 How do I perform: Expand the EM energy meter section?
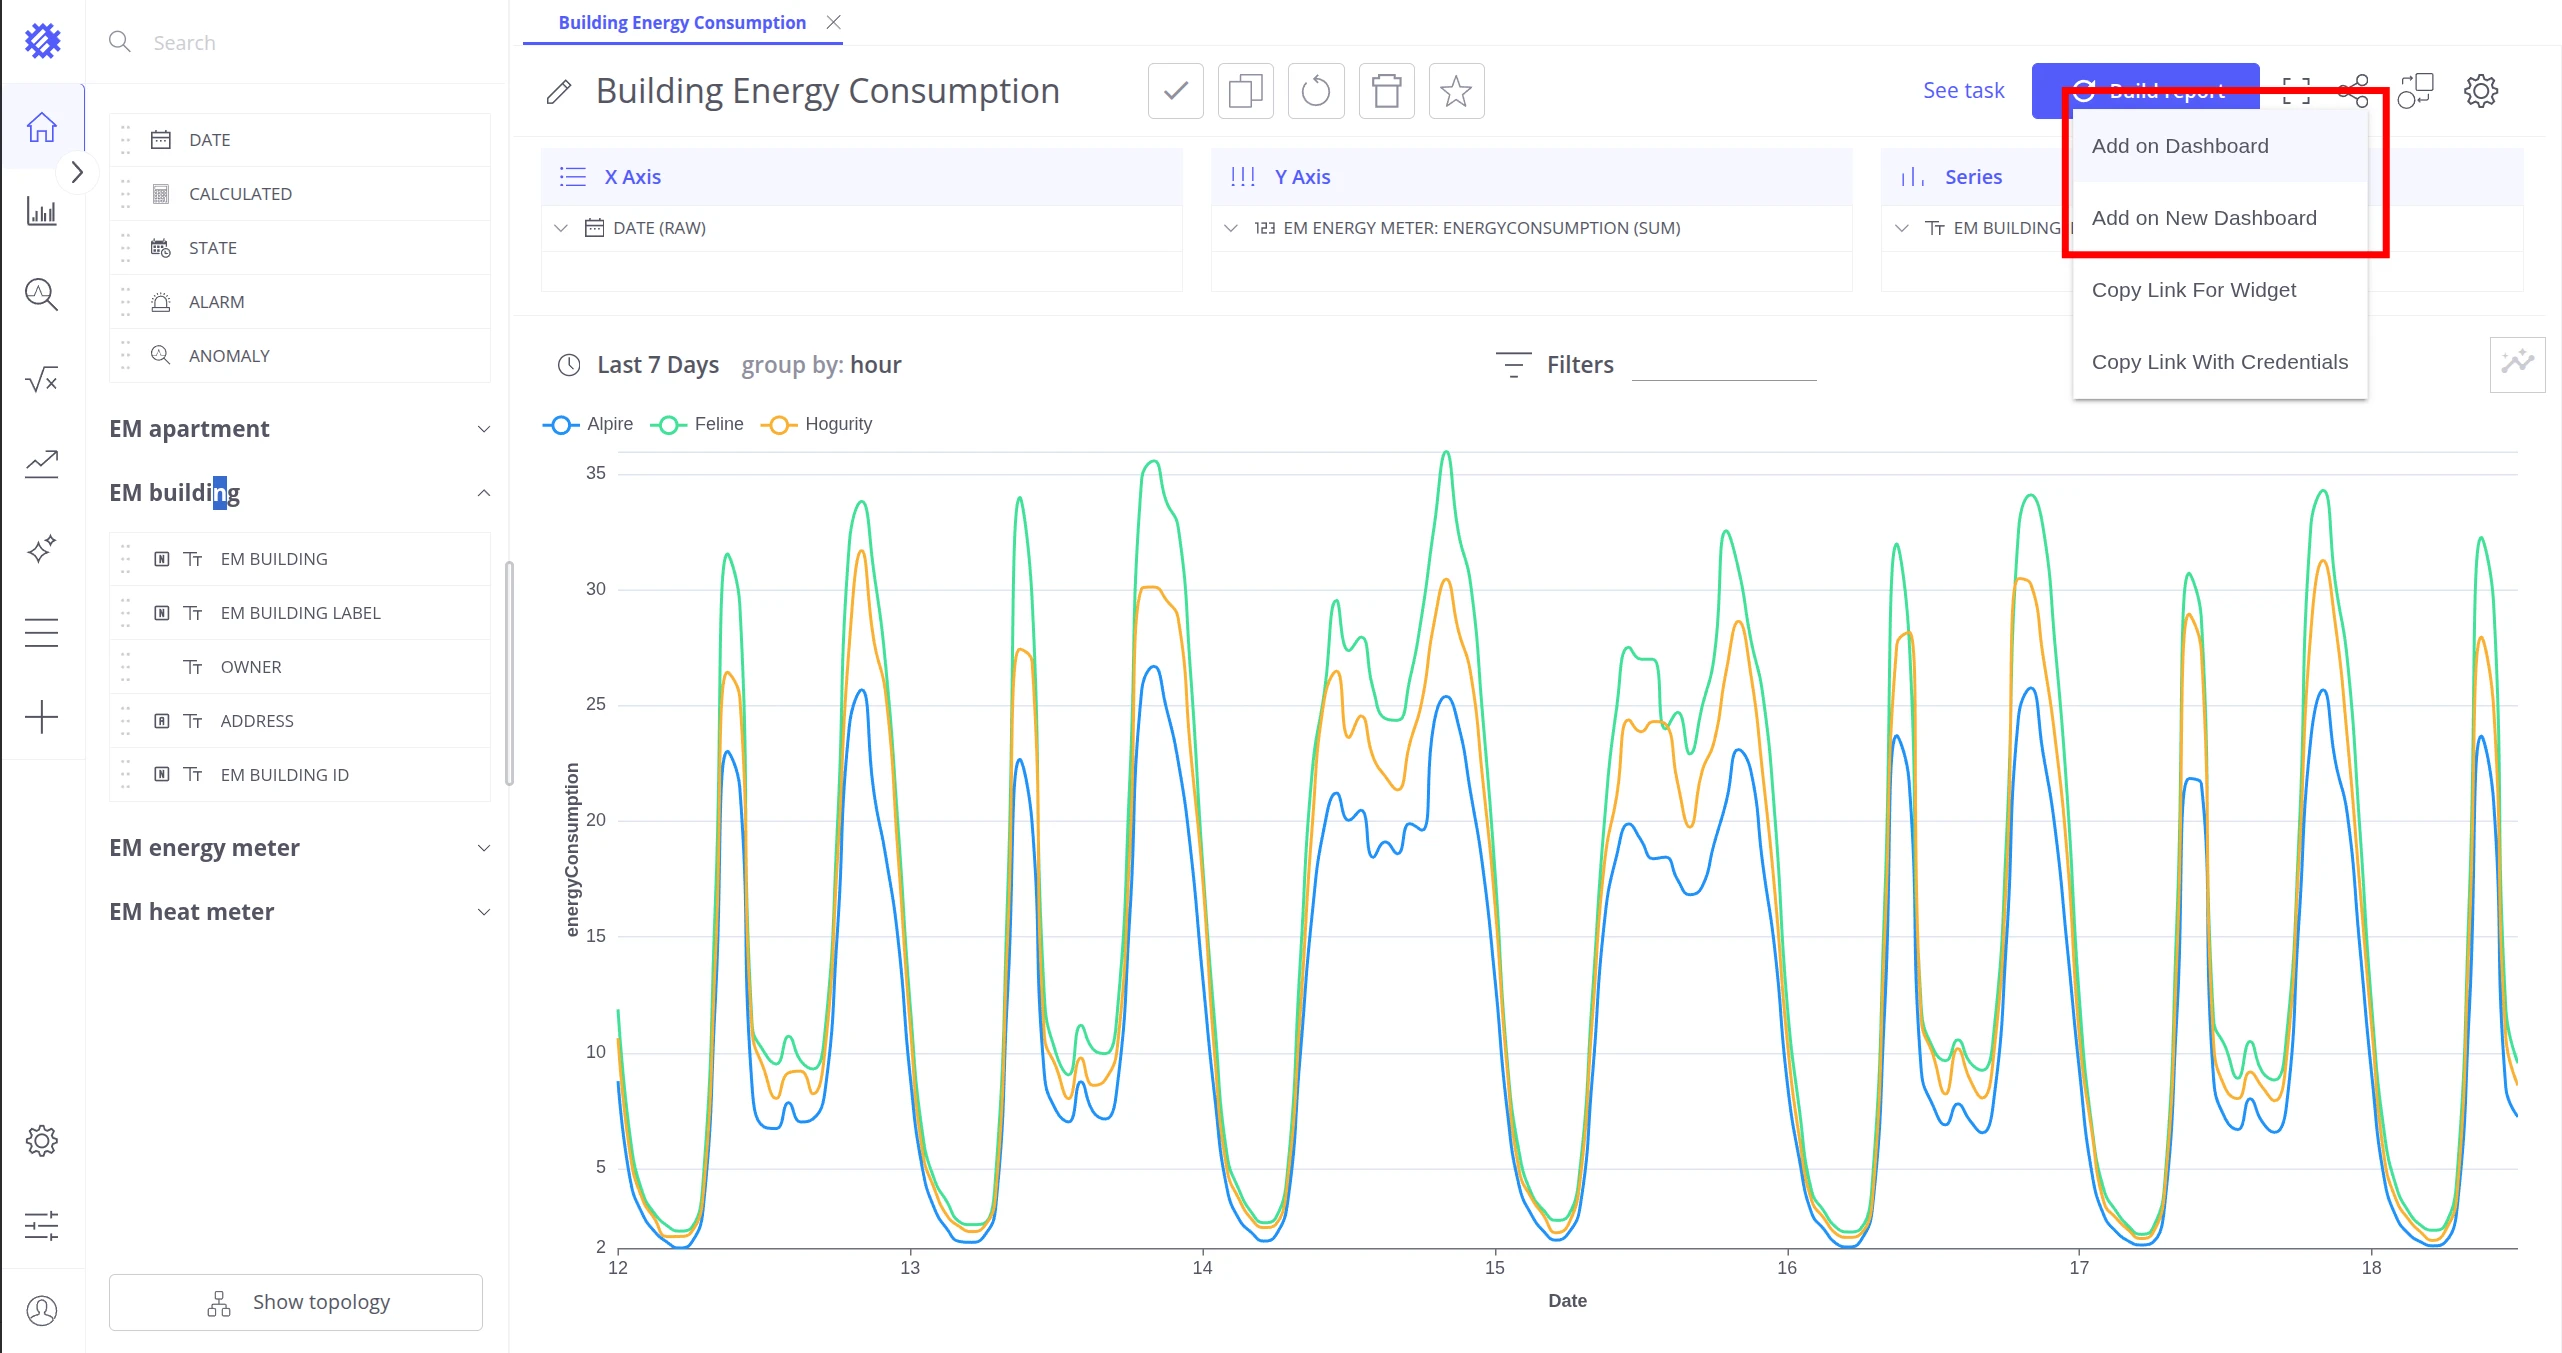tap(300, 848)
